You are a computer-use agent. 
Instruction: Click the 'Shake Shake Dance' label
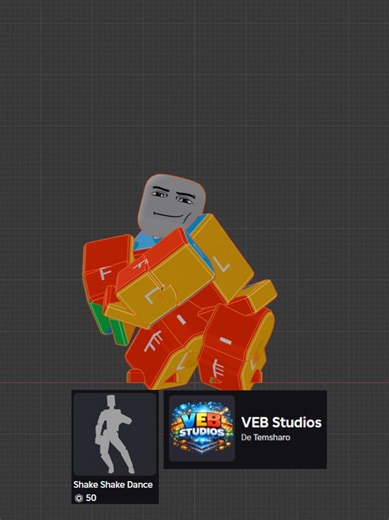113,484
